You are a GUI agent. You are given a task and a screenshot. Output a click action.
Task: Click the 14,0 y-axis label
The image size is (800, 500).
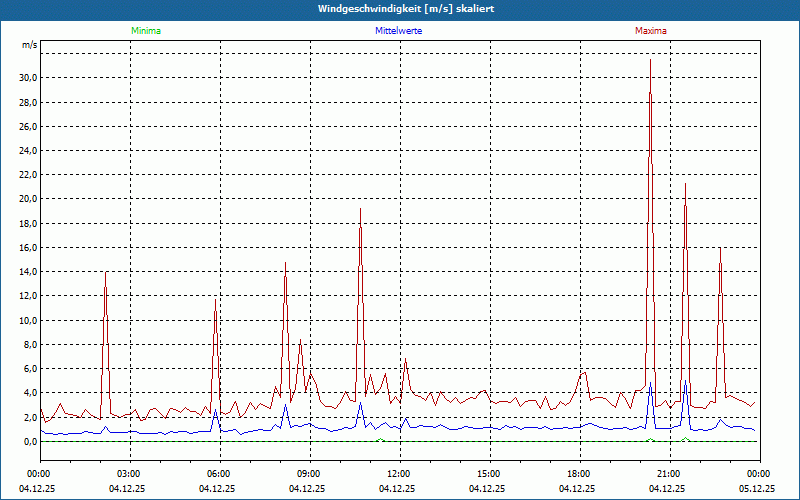(x=28, y=272)
